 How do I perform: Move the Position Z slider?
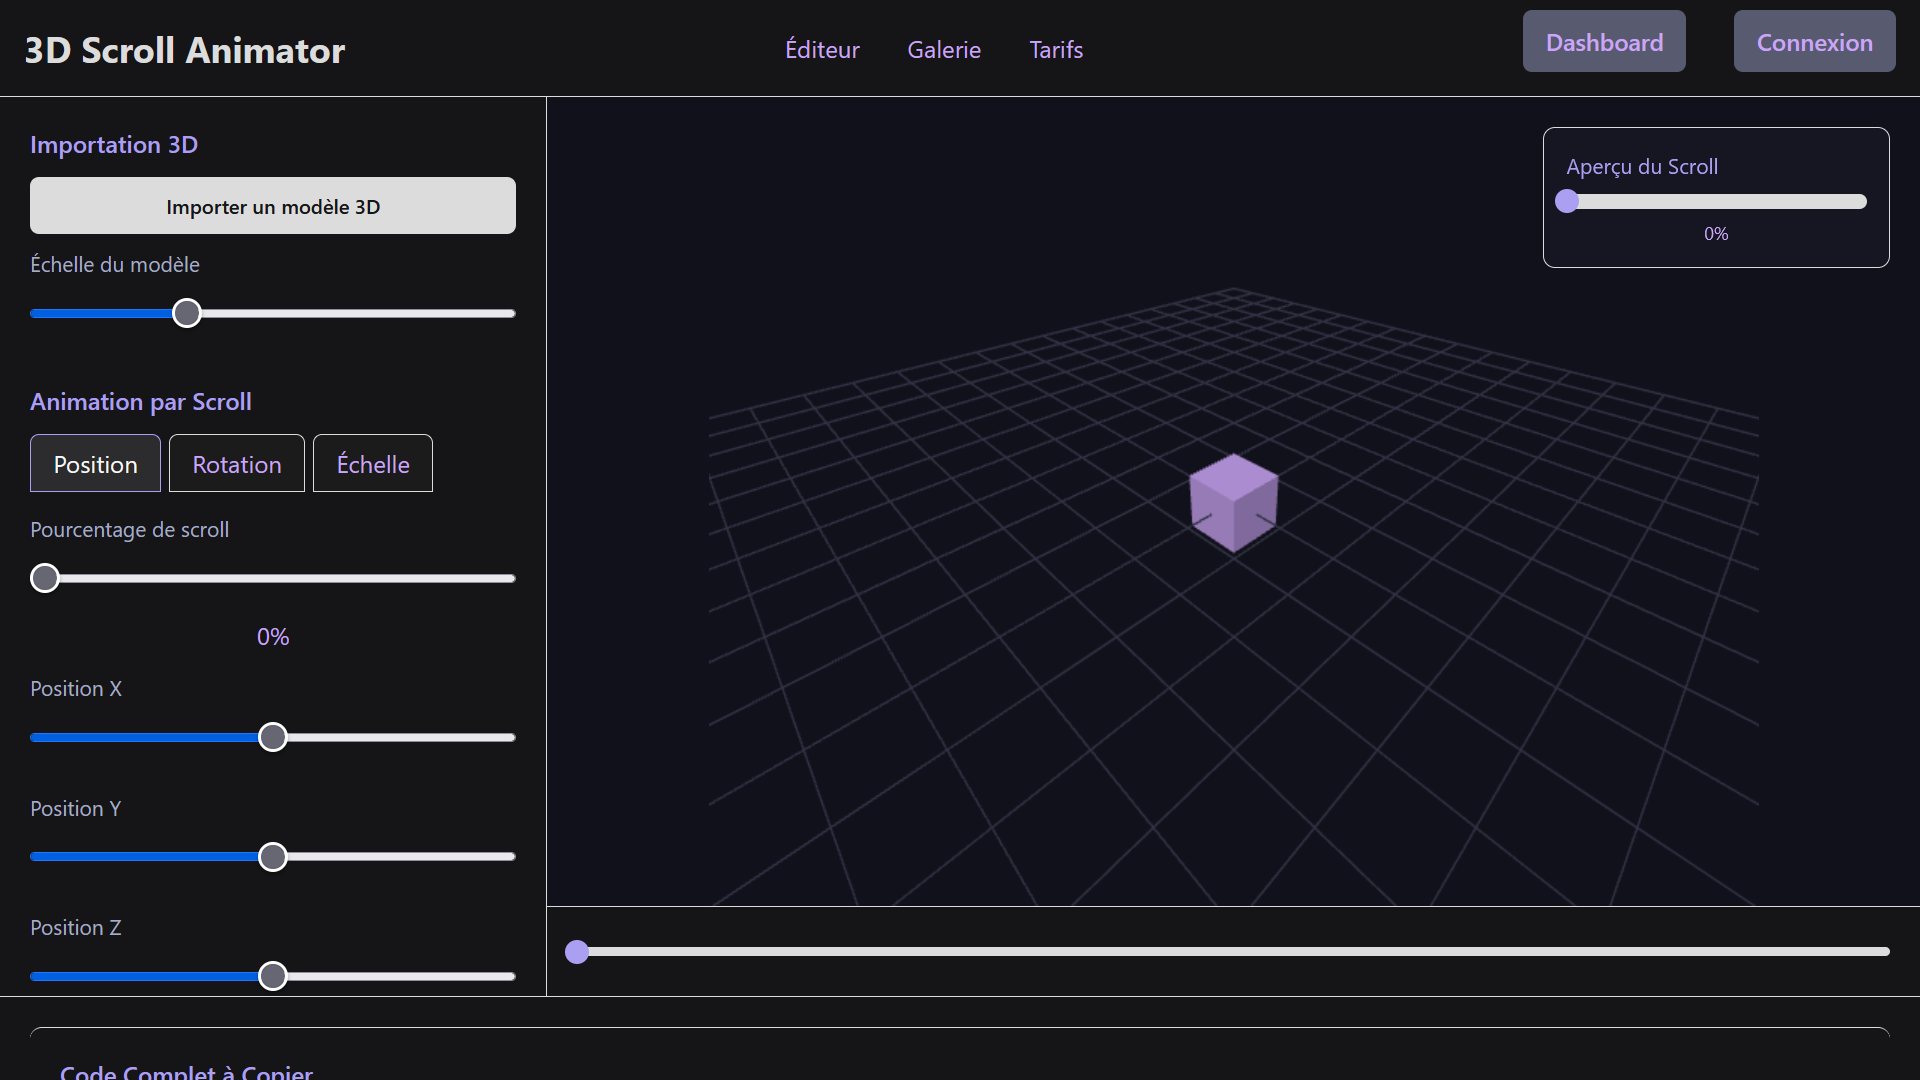271,976
